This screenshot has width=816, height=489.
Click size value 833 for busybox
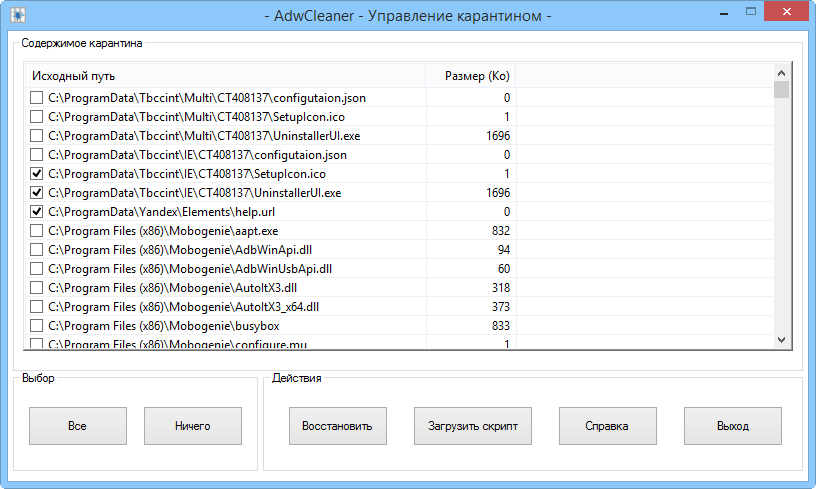tap(501, 326)
